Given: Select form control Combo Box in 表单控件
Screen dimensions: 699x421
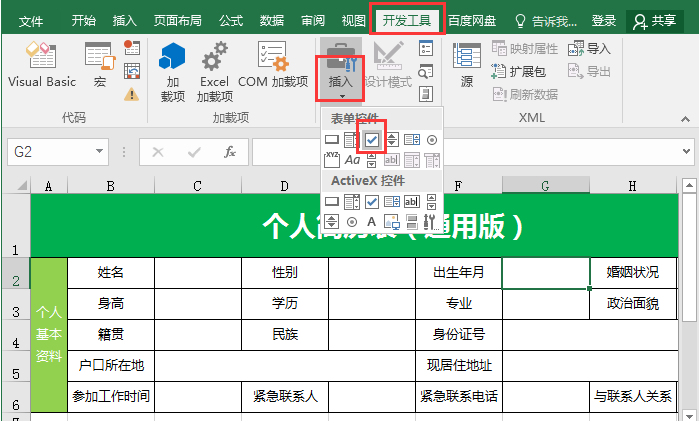Looking at the screenshot, I should (351, 140).
